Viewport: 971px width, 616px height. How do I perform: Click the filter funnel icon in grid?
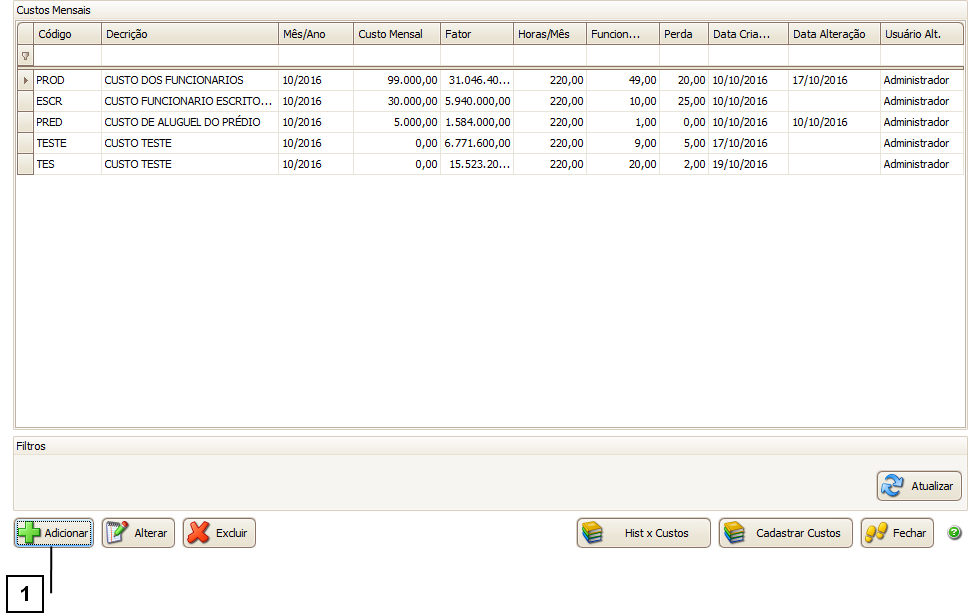(x=25, y=57)
